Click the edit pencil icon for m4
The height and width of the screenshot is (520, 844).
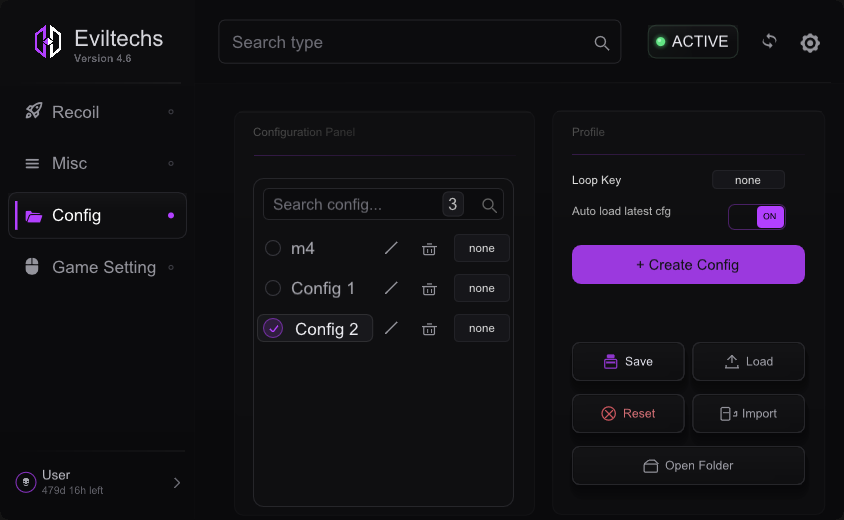391,248
